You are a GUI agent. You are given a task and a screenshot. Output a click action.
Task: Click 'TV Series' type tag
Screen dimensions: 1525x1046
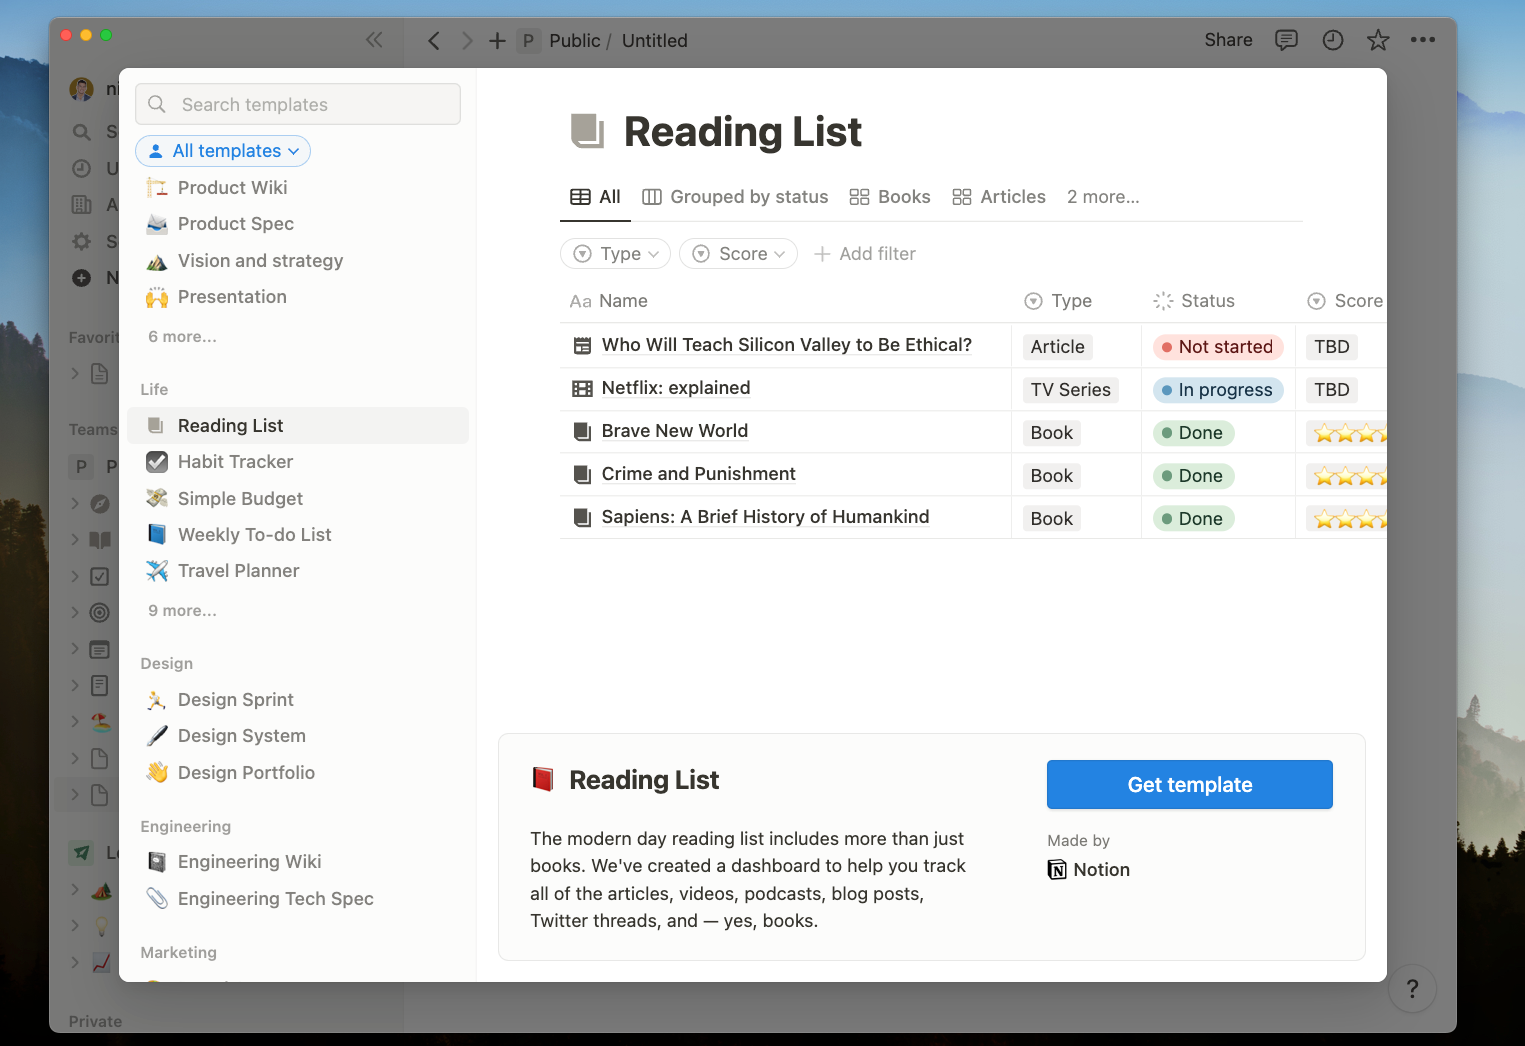(1071, 390)
